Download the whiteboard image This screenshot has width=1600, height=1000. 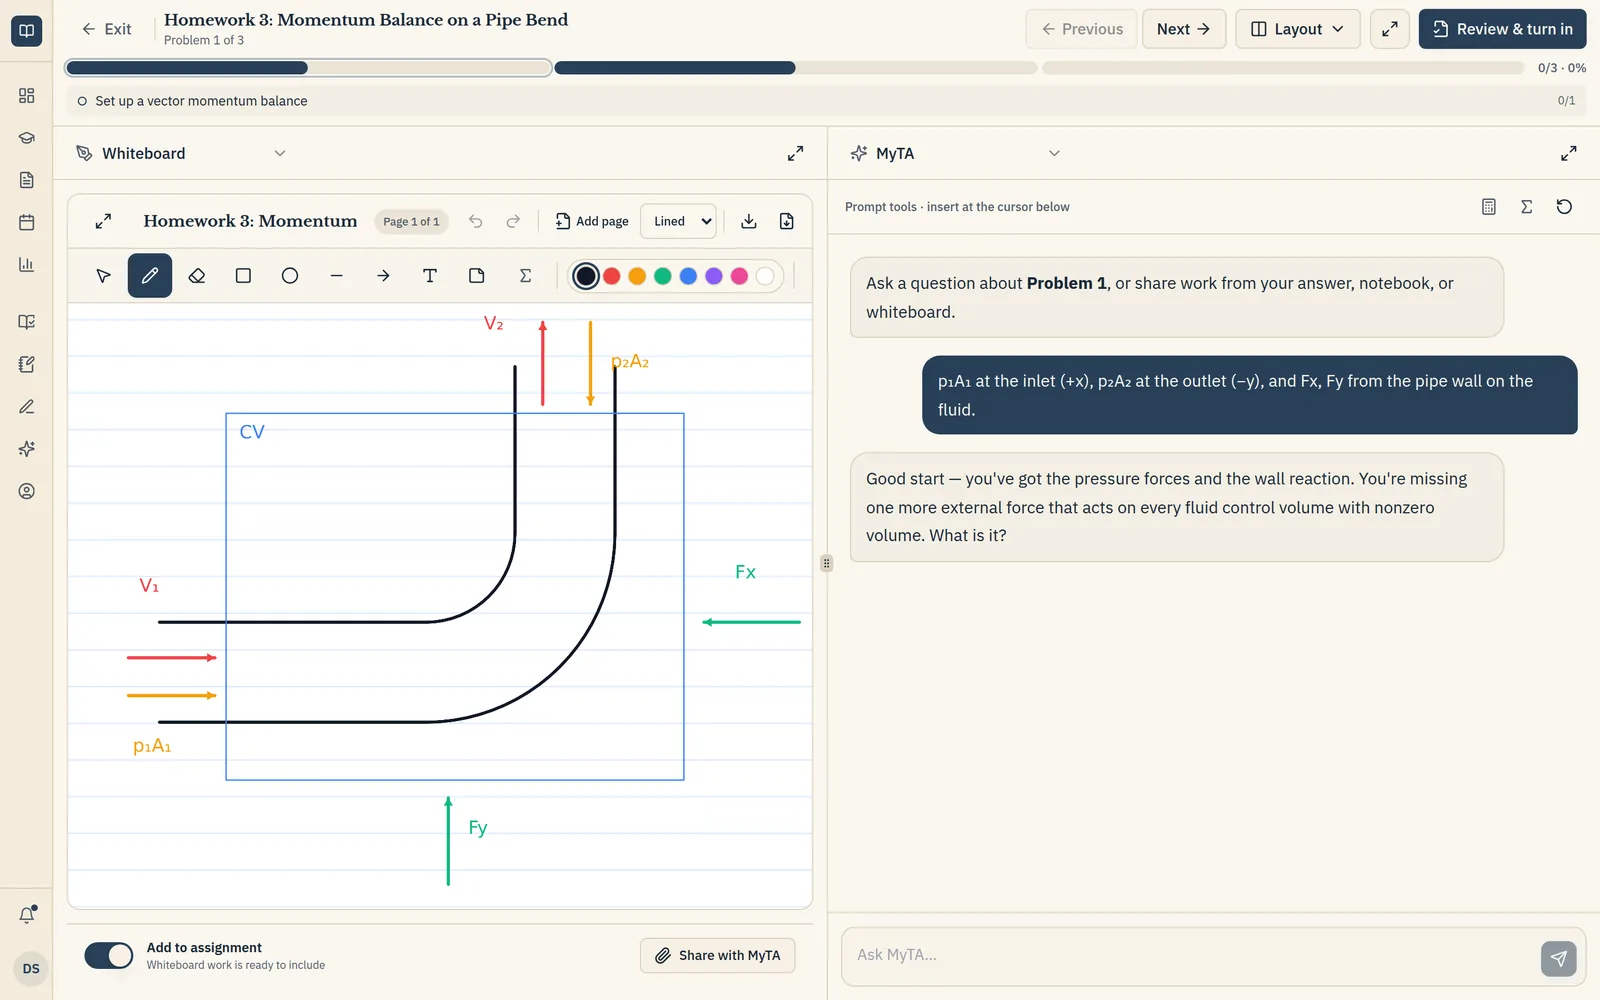(749, 221)
